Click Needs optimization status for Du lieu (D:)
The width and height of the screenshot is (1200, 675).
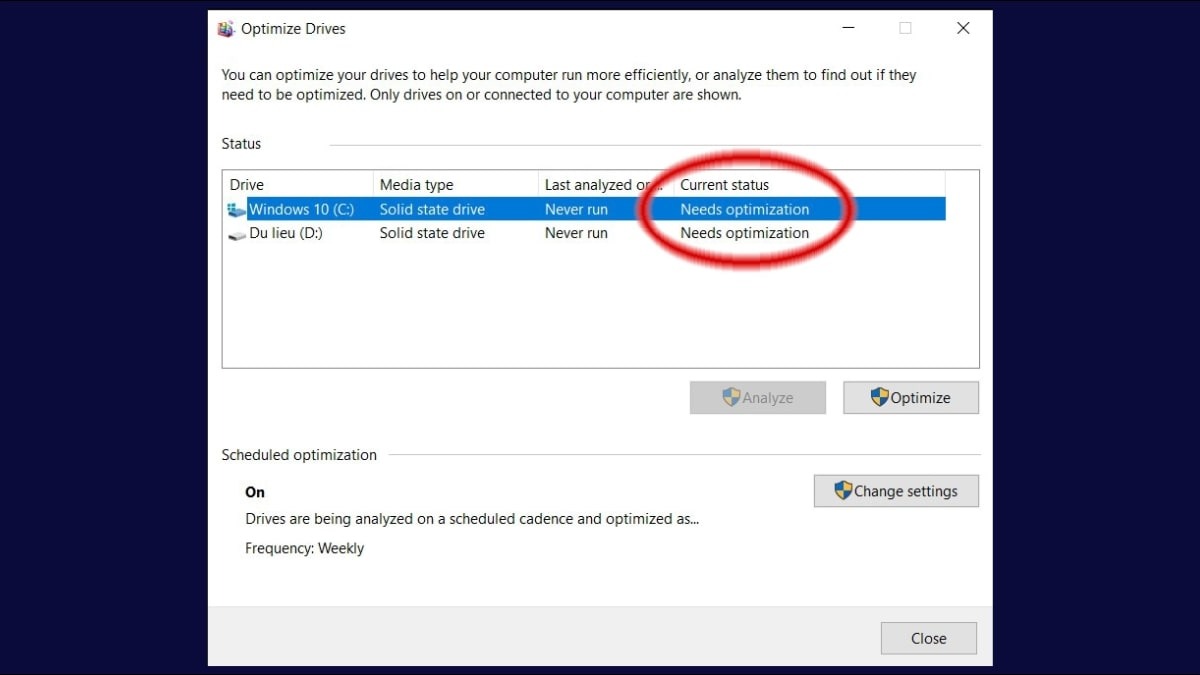pyautogui.click(x=745, y=233)
